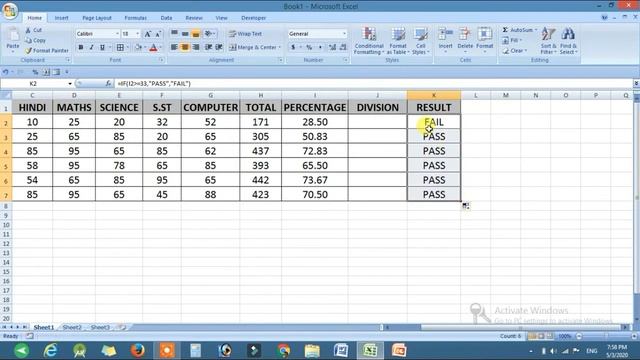The width and height of the screenshot is (640, 360).
Task: Click the Auto Fill Options button
Action: [x=466, y=206]
